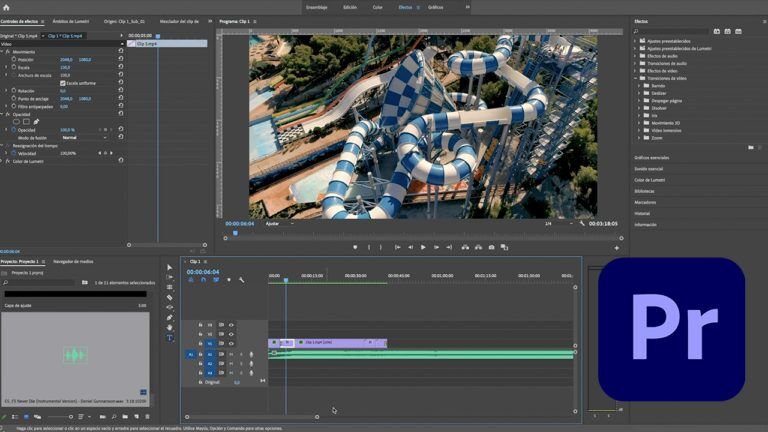Switch to the Ámbitos de Lumetri tab

[x=71, y=22]
